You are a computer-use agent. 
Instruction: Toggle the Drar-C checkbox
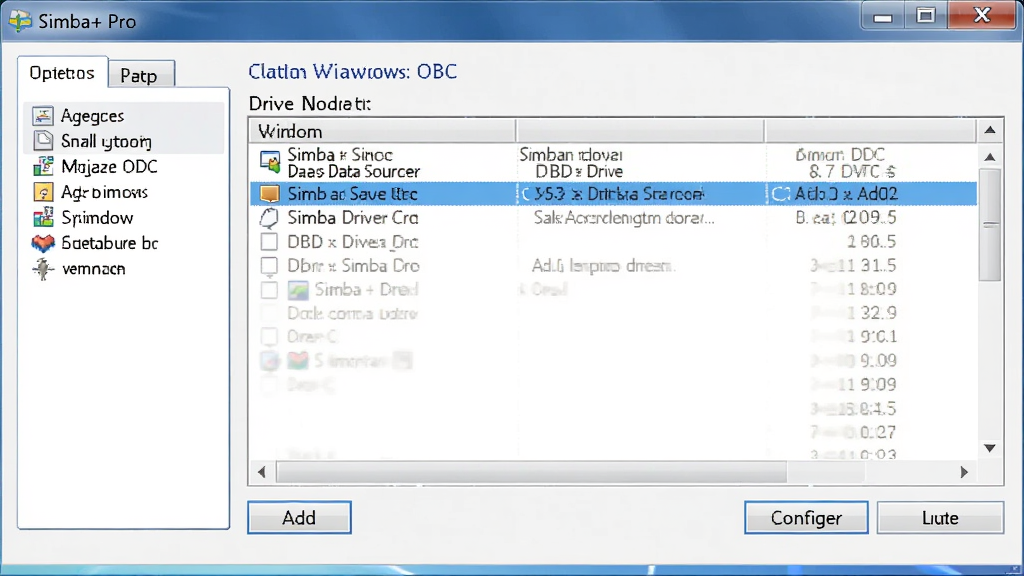pos(269,337)
